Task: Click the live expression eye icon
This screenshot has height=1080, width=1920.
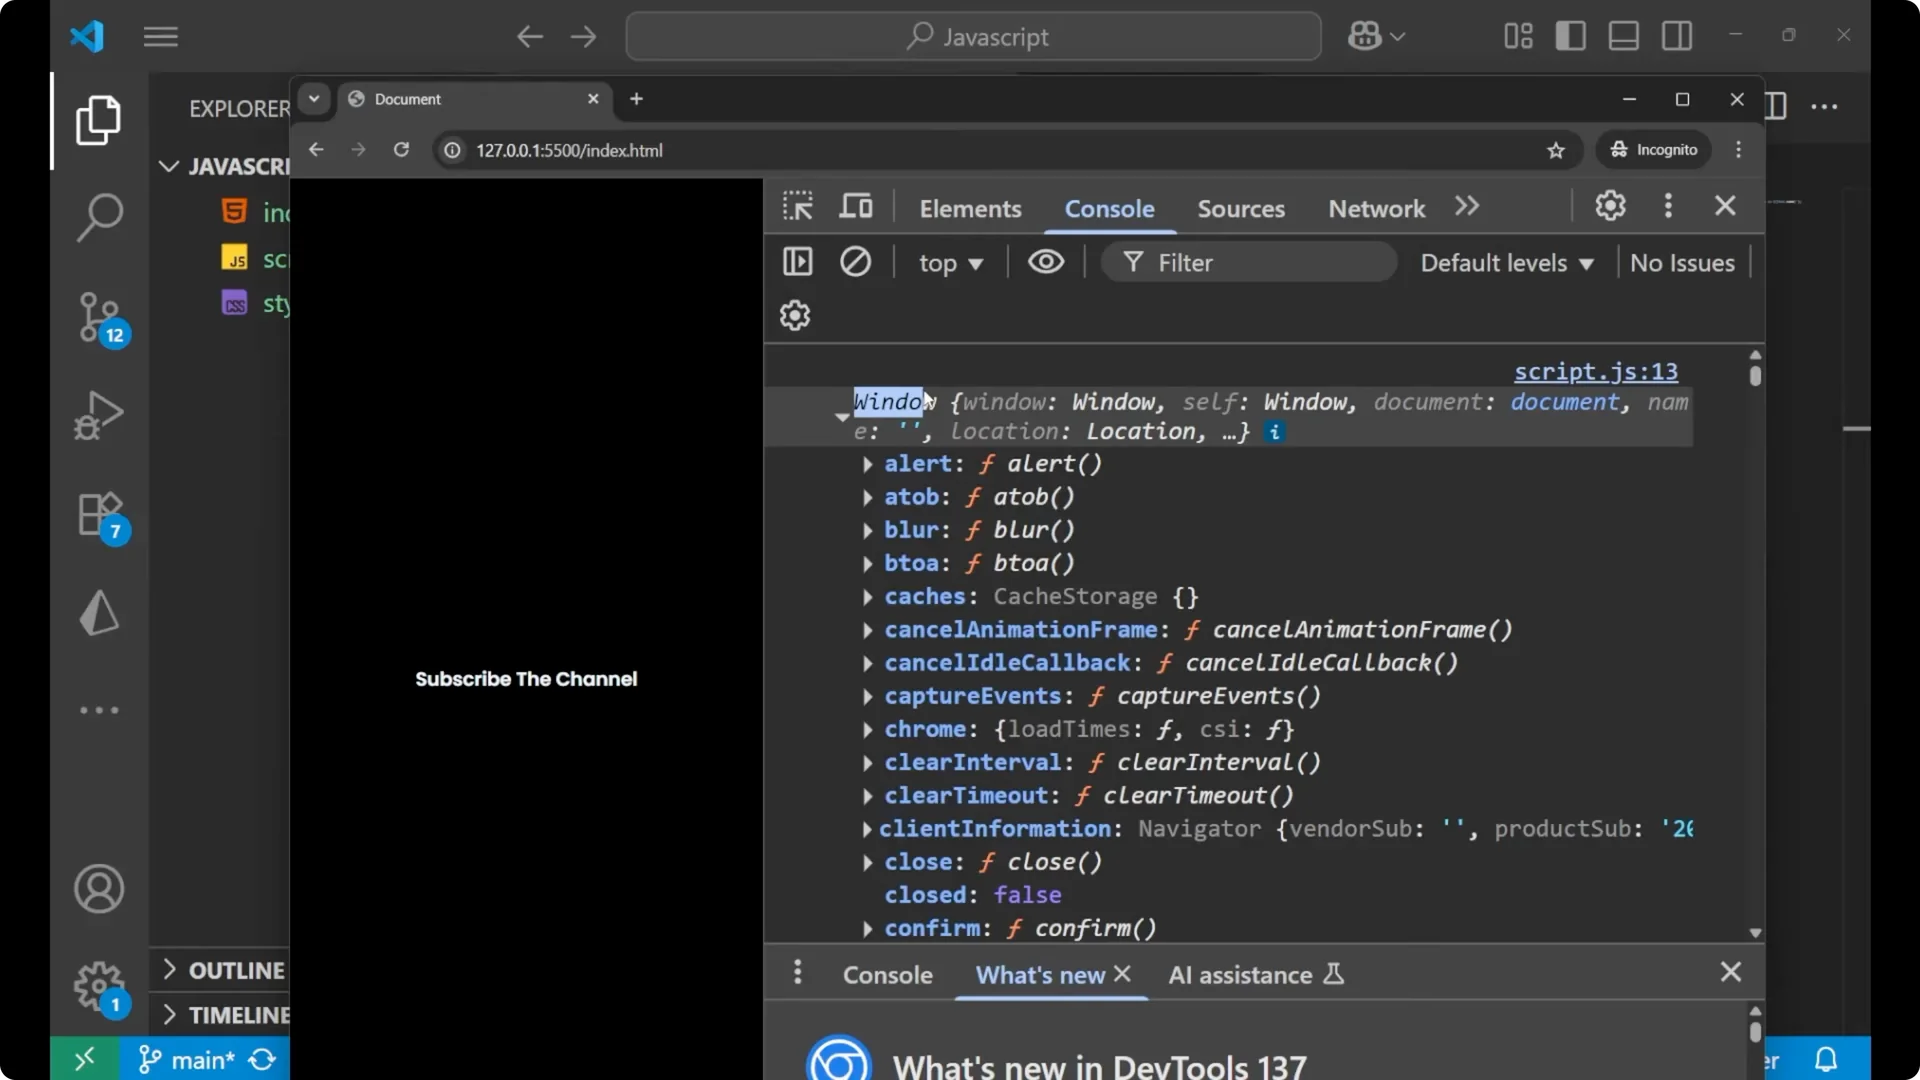Action: (1046, 262)
